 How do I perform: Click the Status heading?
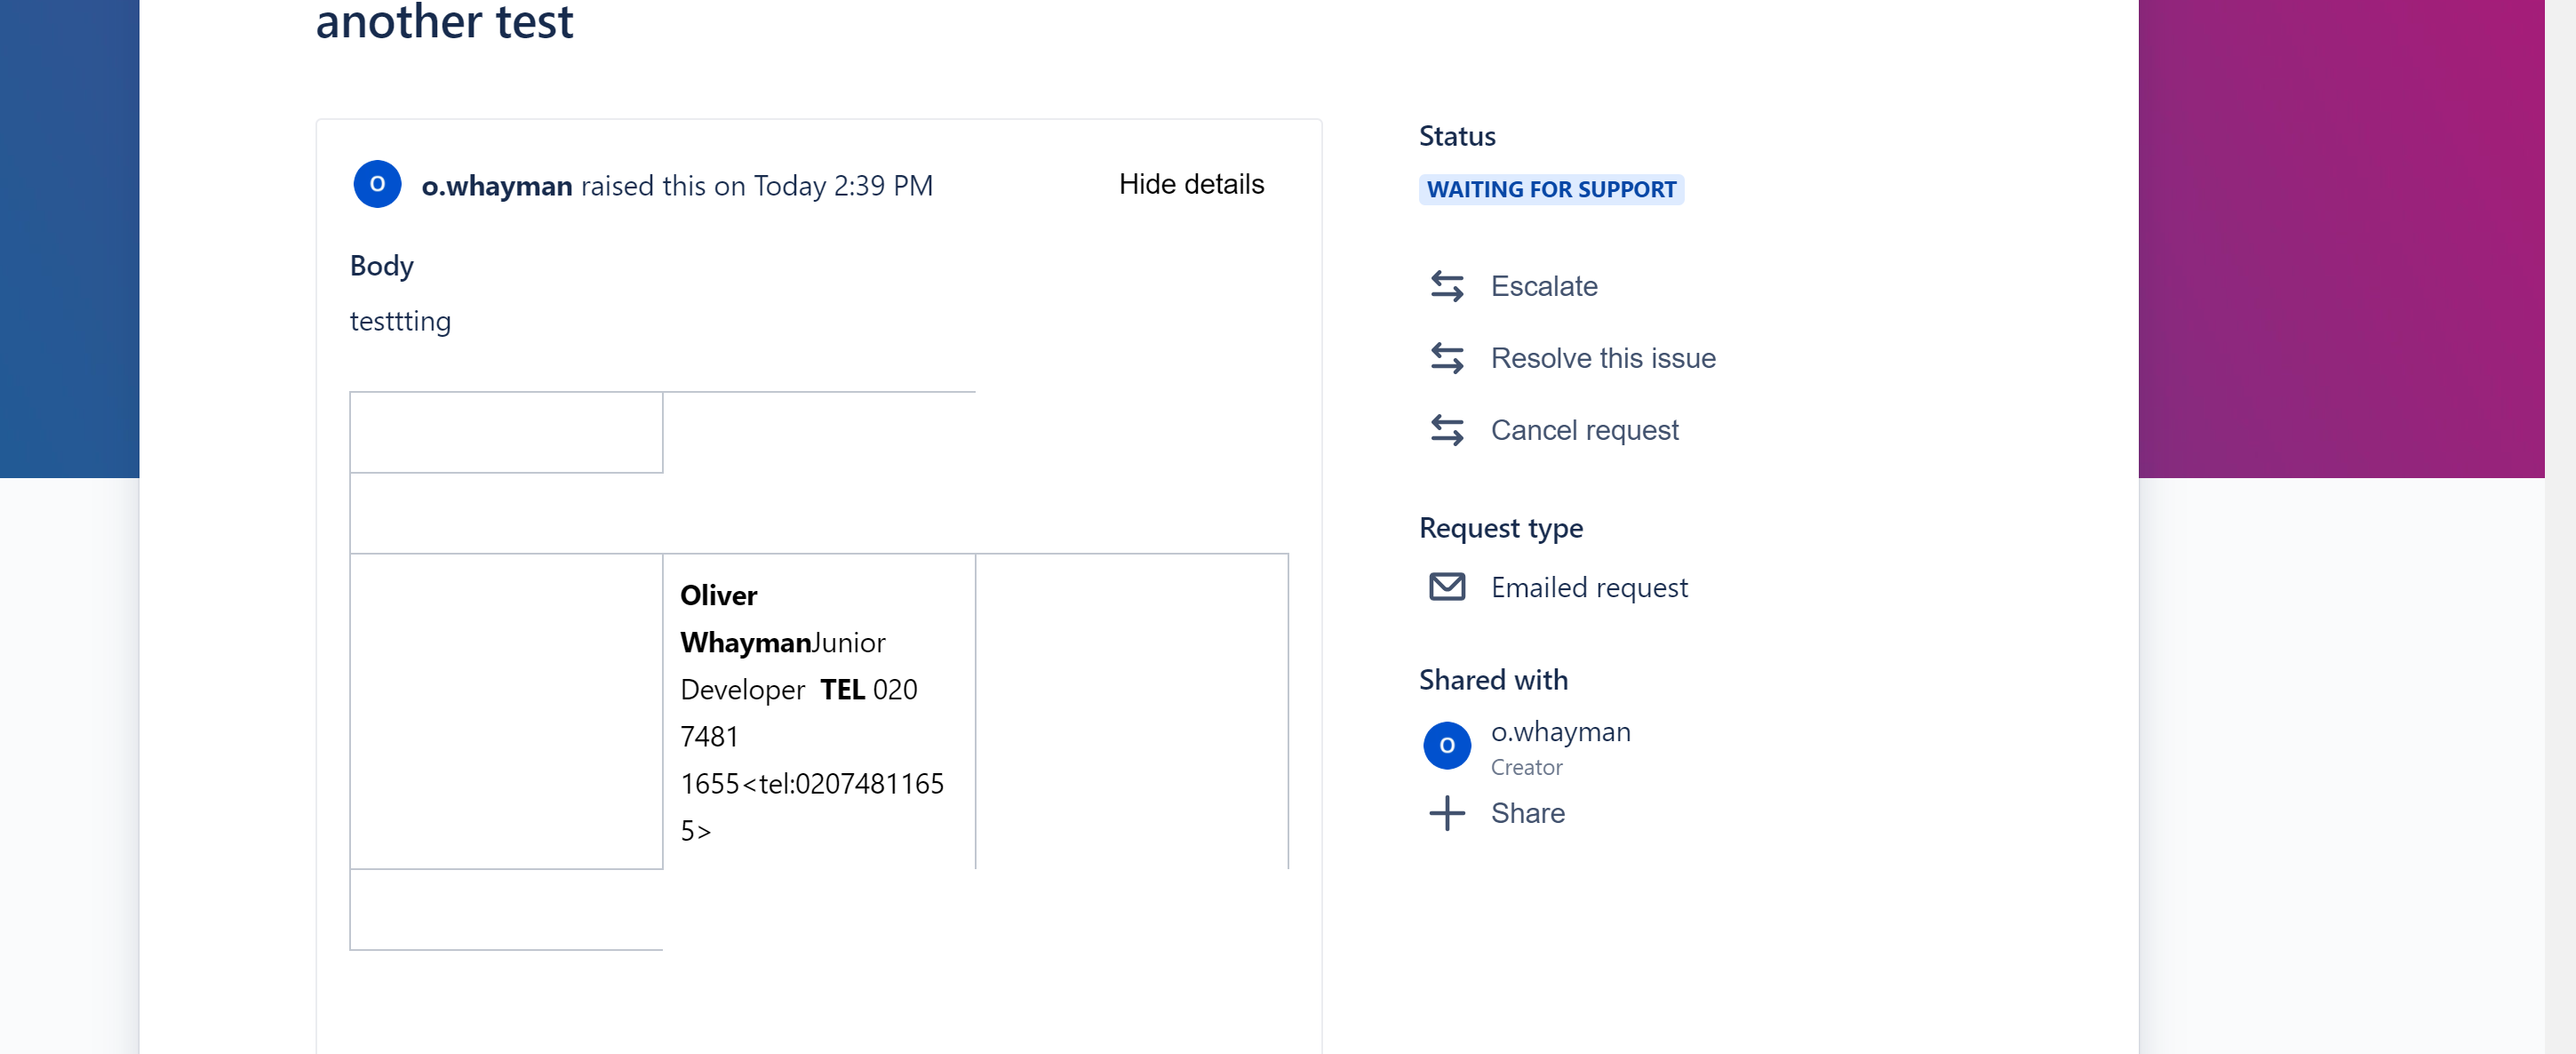coord(1457,136)
